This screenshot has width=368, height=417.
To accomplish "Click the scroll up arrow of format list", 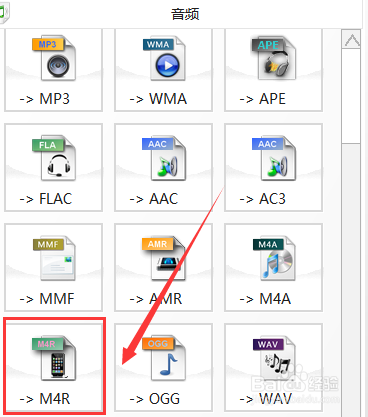I will point(351,39).
